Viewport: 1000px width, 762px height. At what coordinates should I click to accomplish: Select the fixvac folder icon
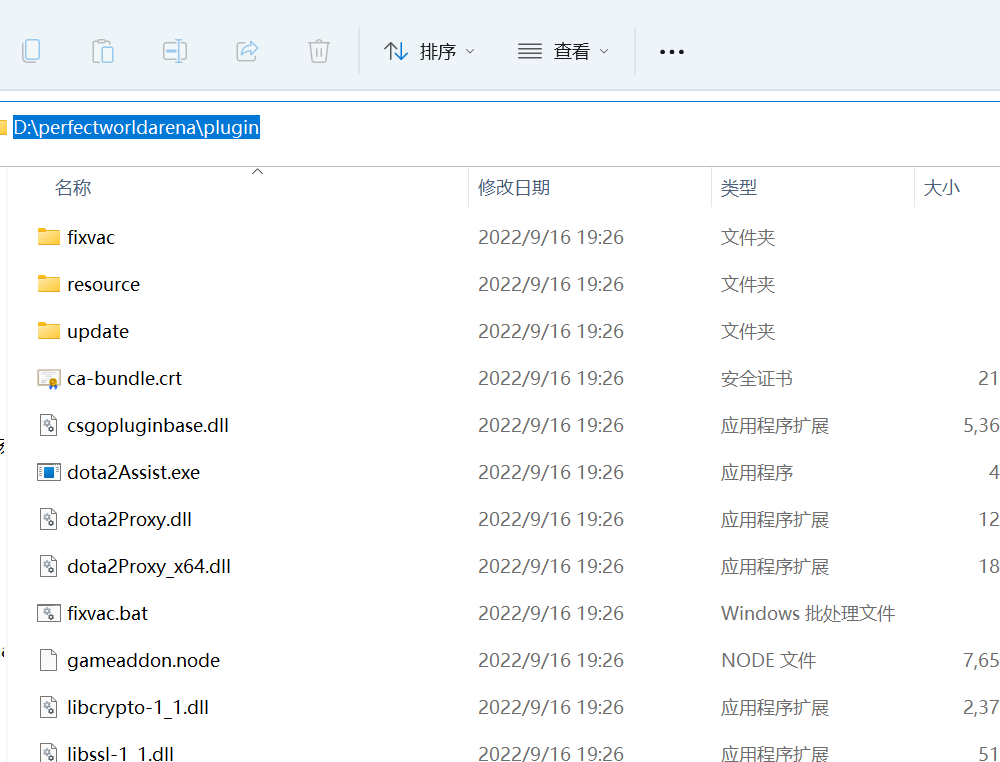coord(48,237)
